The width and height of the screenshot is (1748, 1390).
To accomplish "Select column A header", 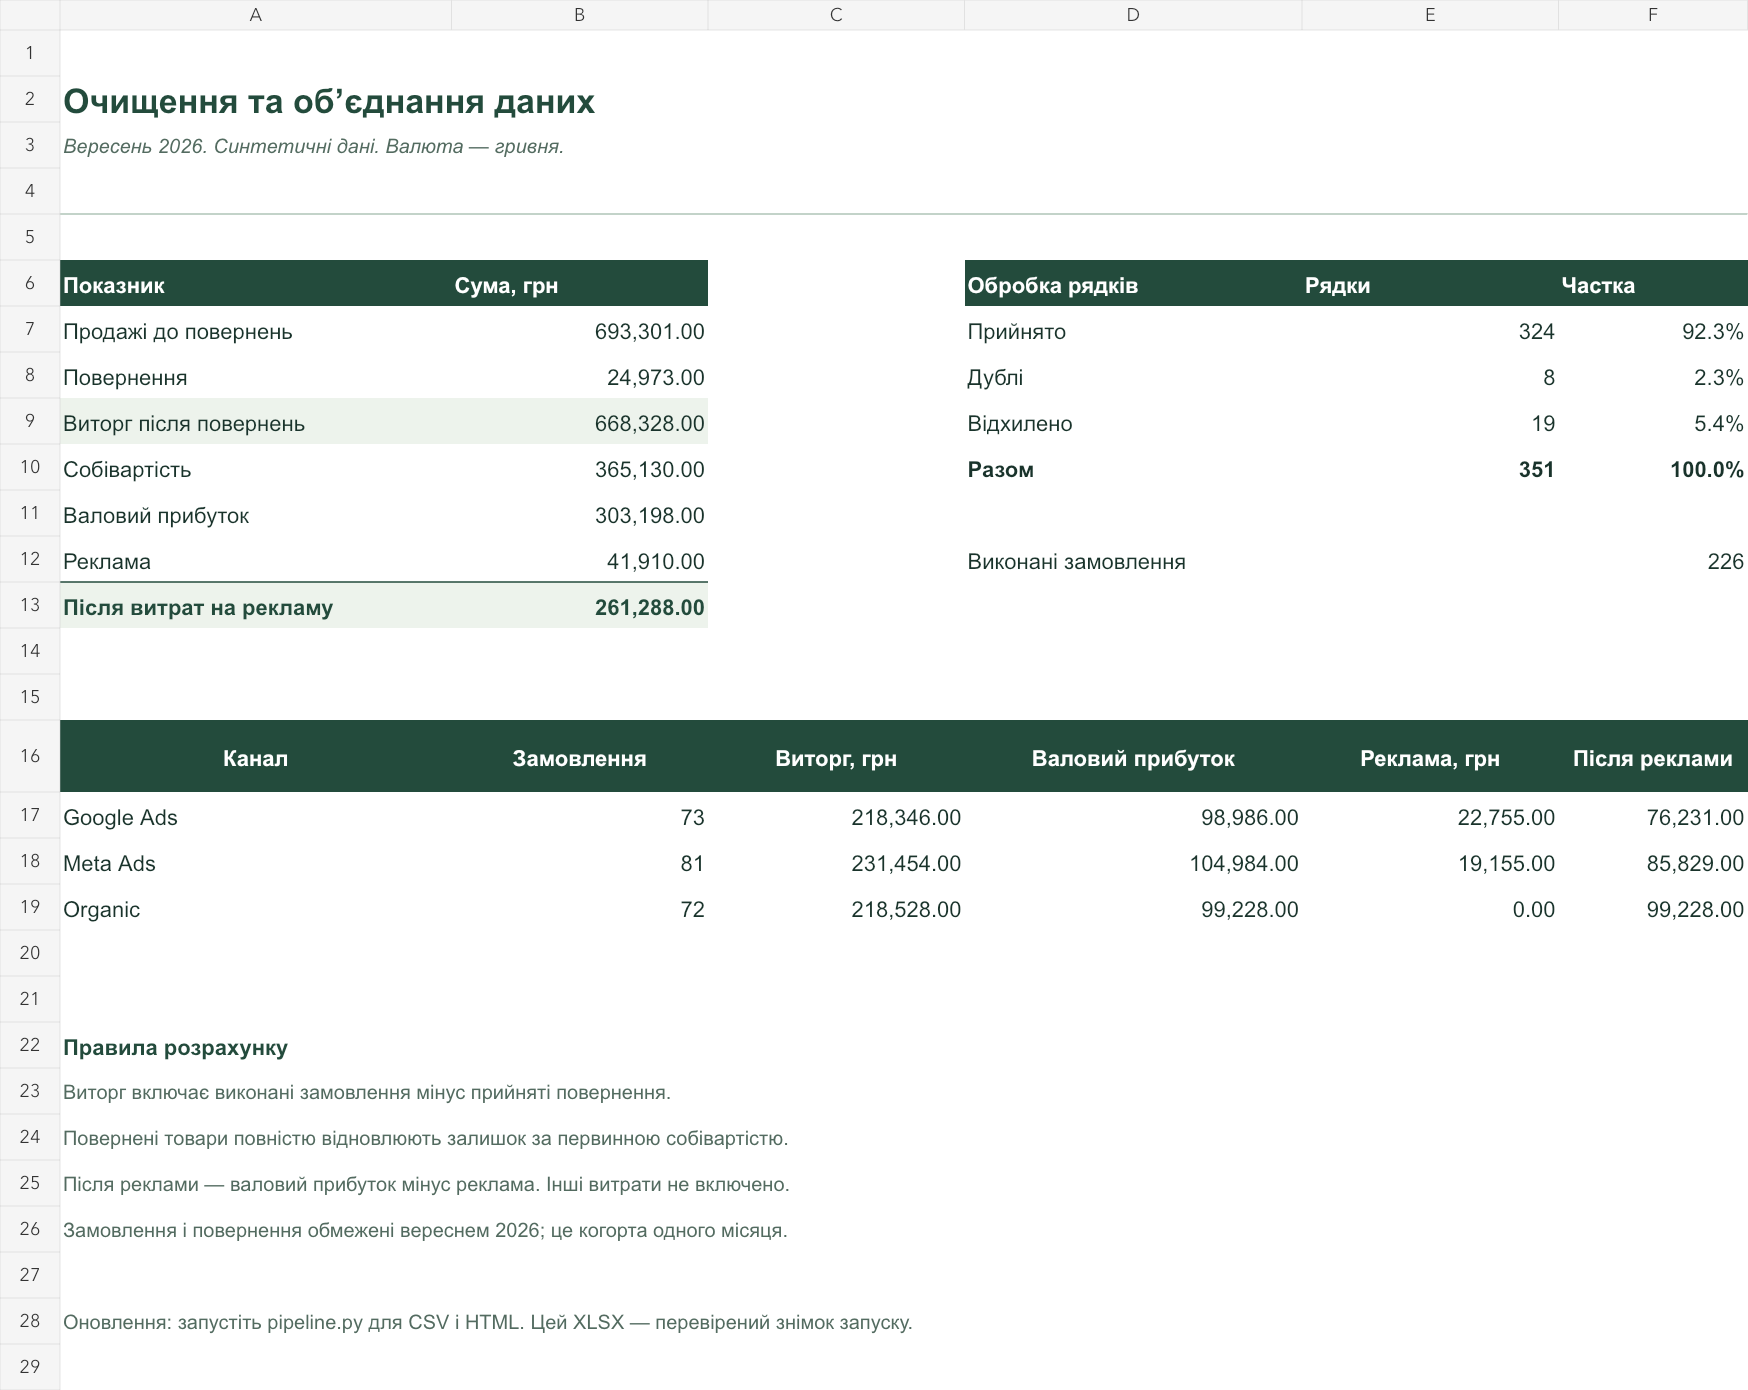I will (255, 15).
